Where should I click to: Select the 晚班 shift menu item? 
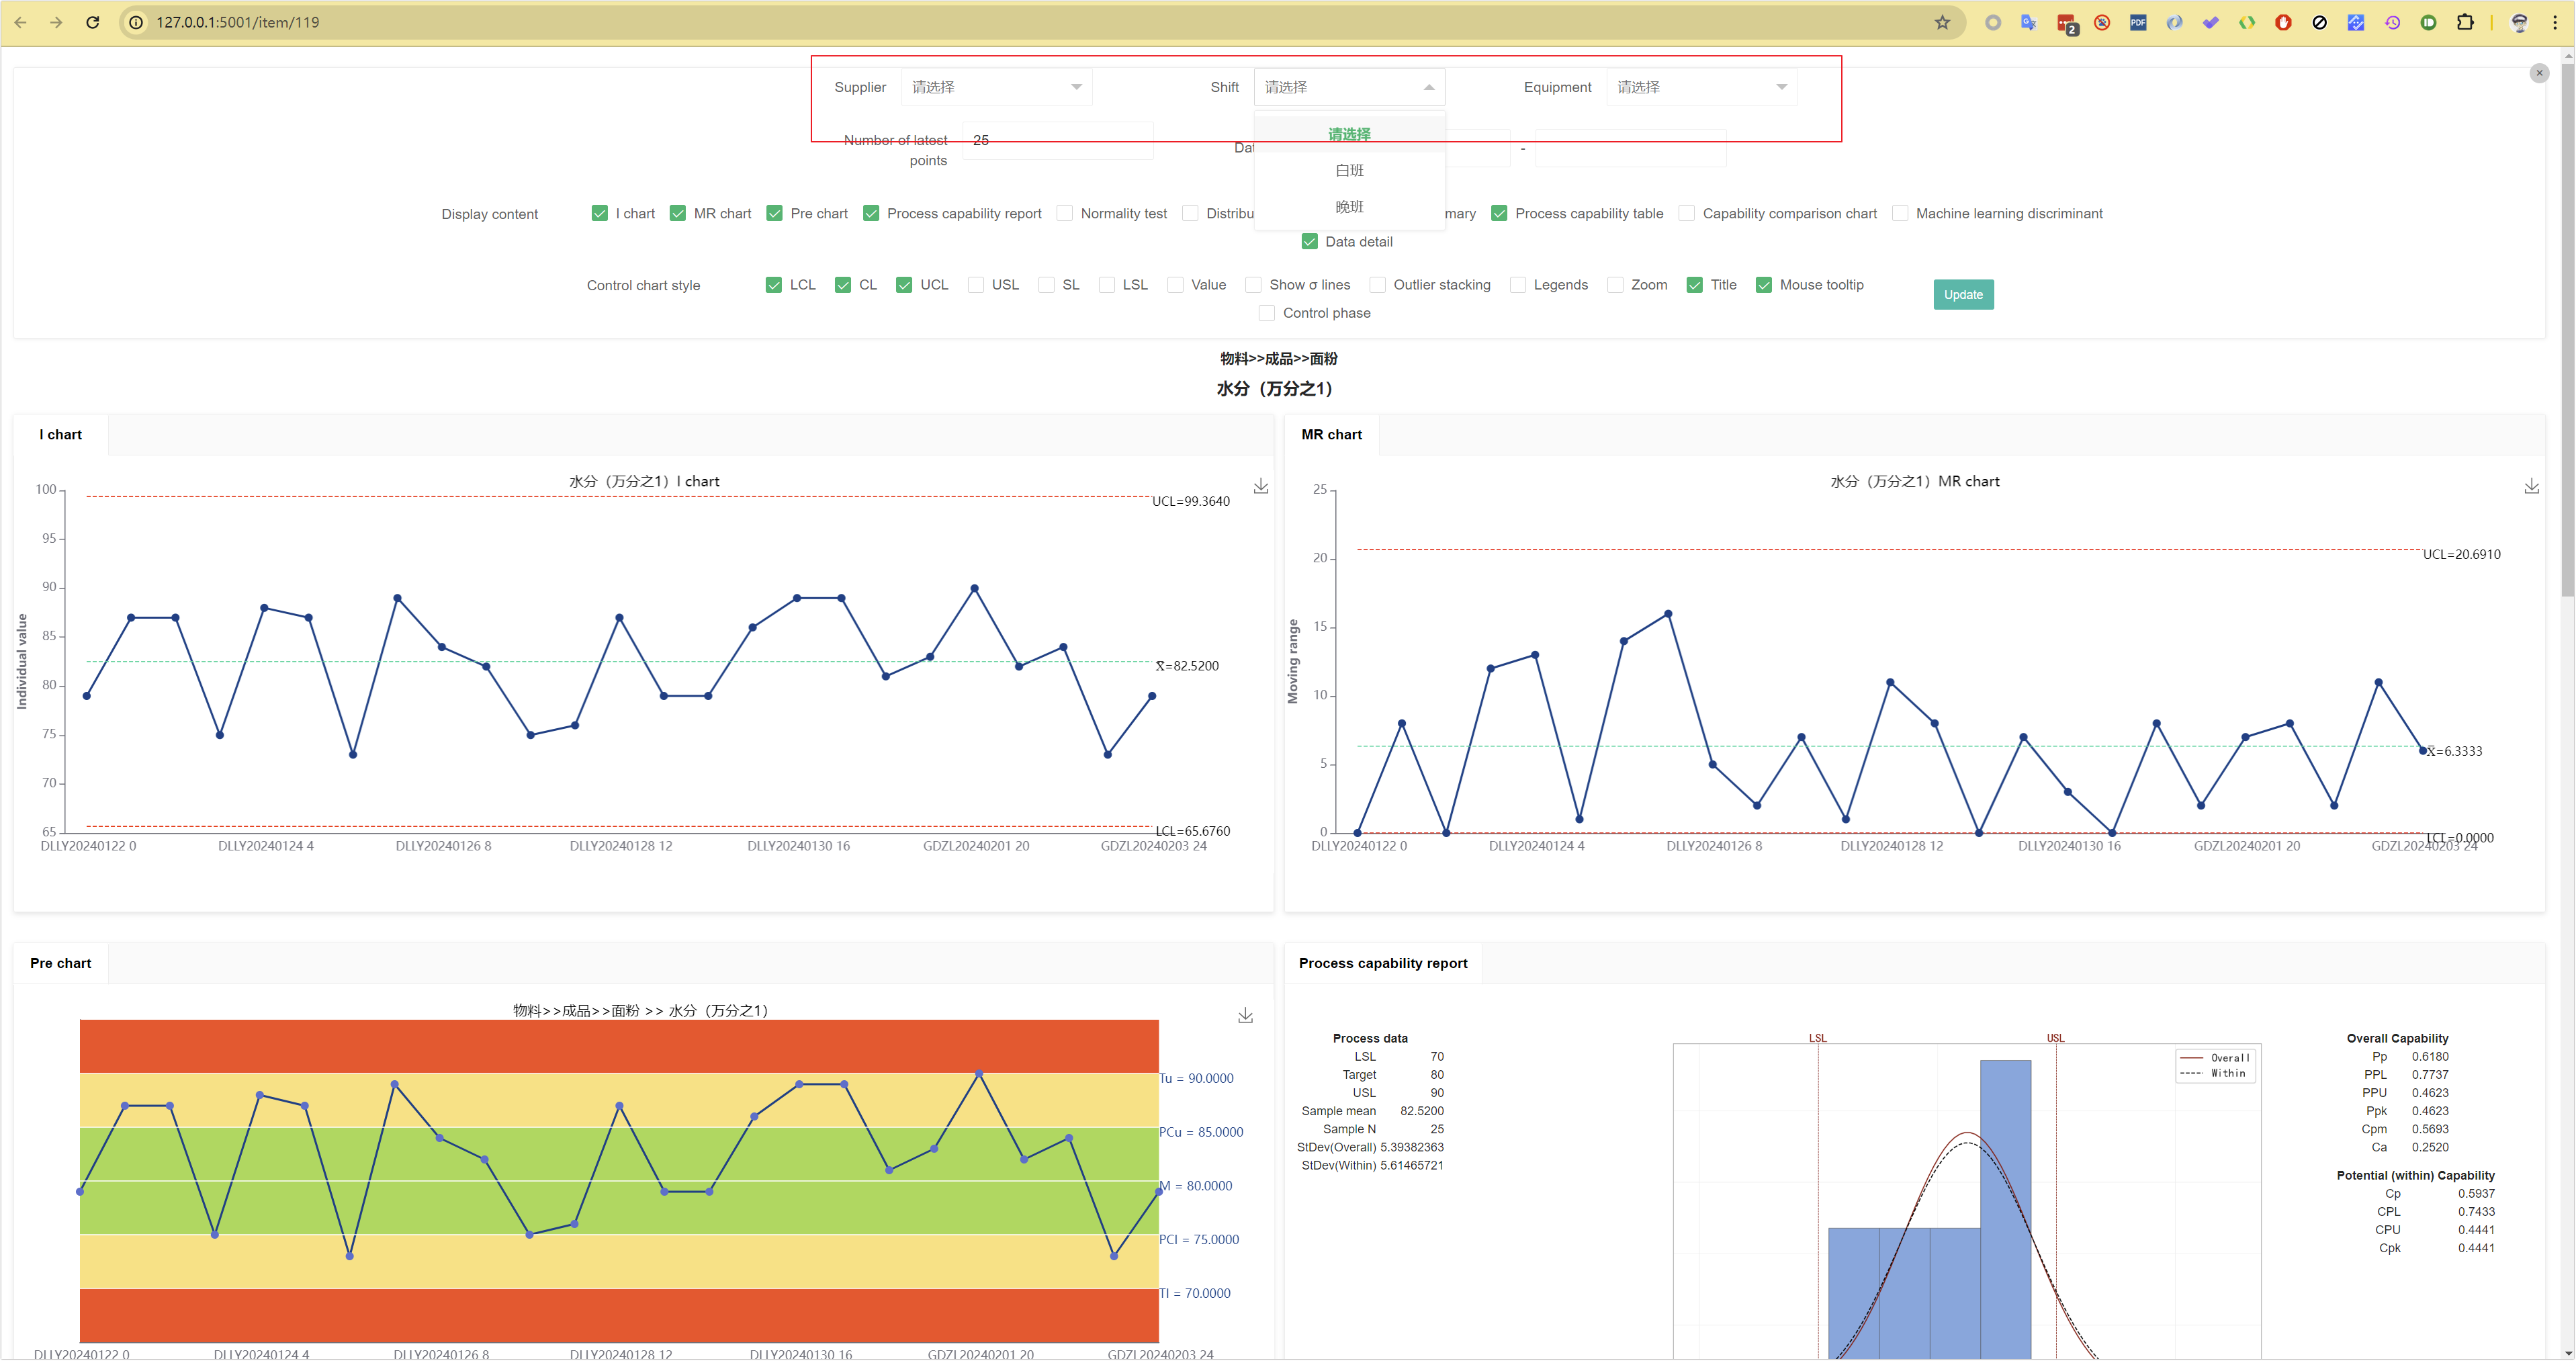point(1349,208)
